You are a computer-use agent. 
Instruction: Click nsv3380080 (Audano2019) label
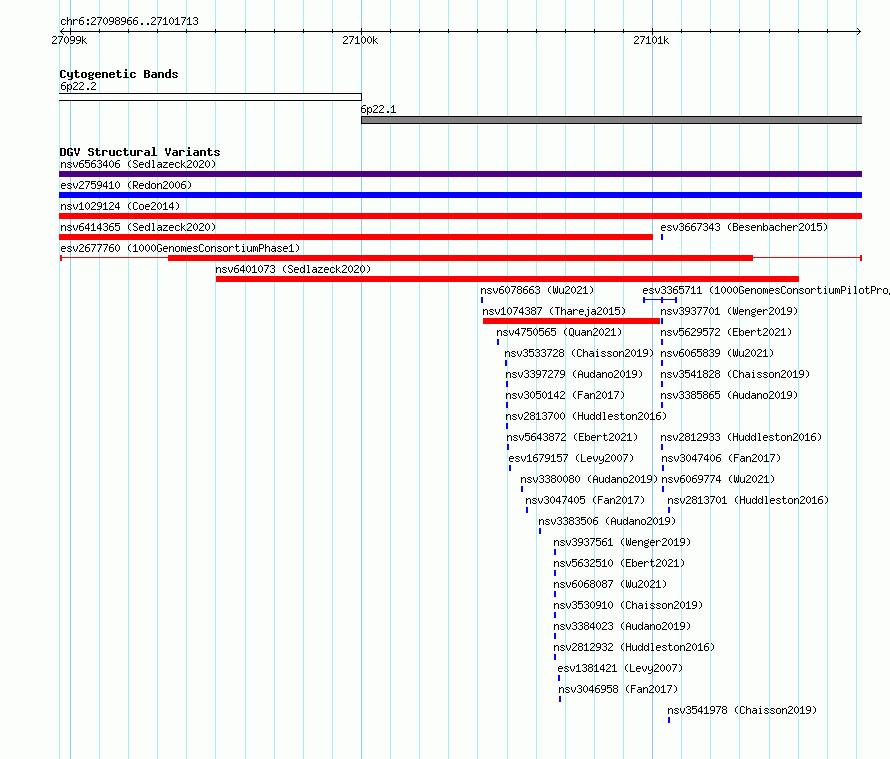(x=589, y=479)
